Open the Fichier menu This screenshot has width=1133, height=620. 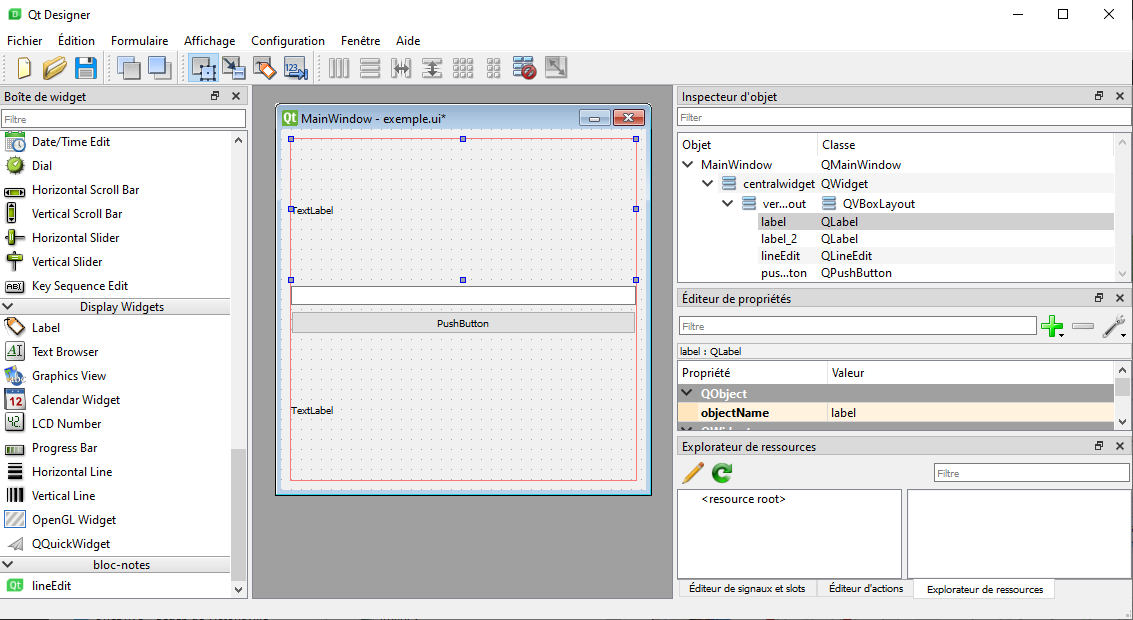pyautogui.click(x=25, y=40)
